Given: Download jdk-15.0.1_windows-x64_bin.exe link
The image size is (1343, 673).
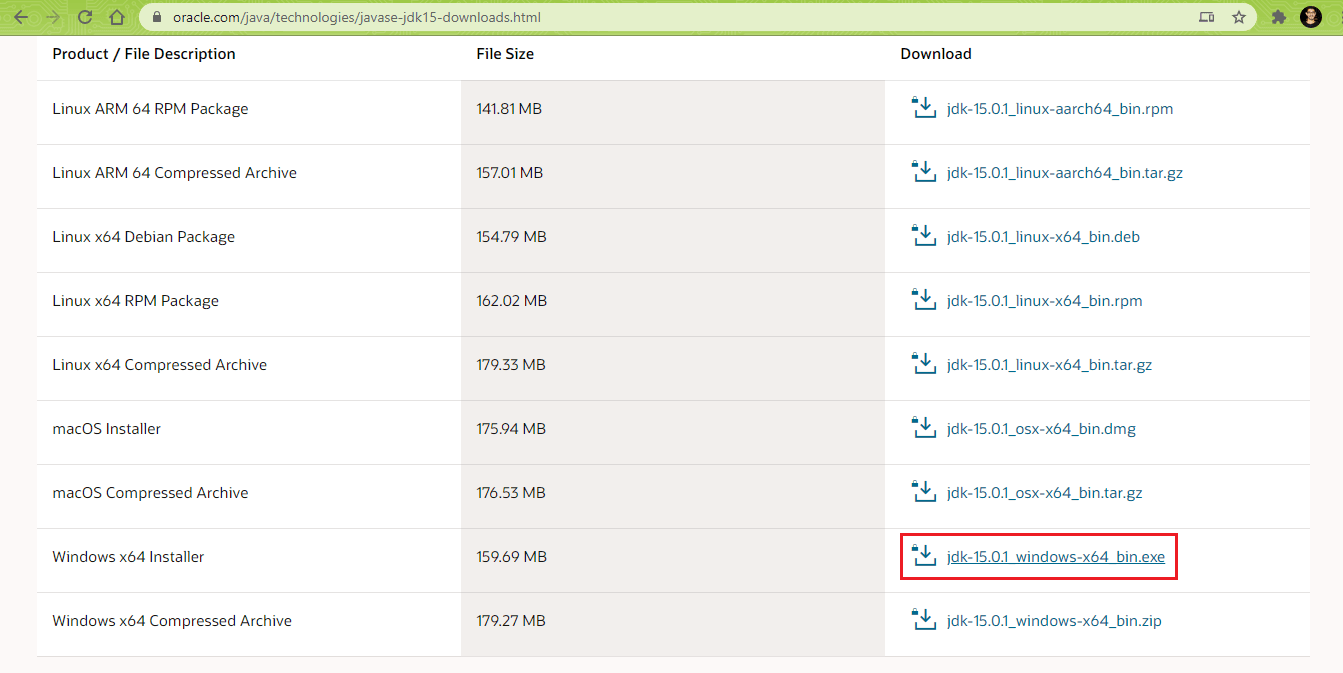Looking at the screenshot, I should point(1055,557).
